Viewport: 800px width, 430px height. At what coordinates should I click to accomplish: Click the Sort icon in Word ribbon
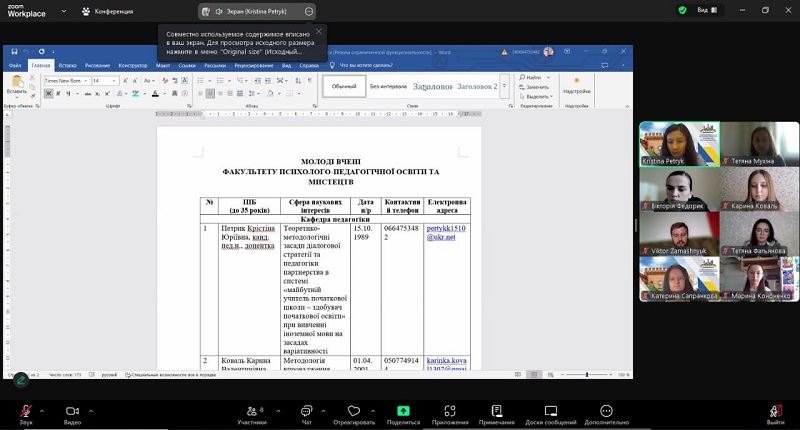click(298, 81)
